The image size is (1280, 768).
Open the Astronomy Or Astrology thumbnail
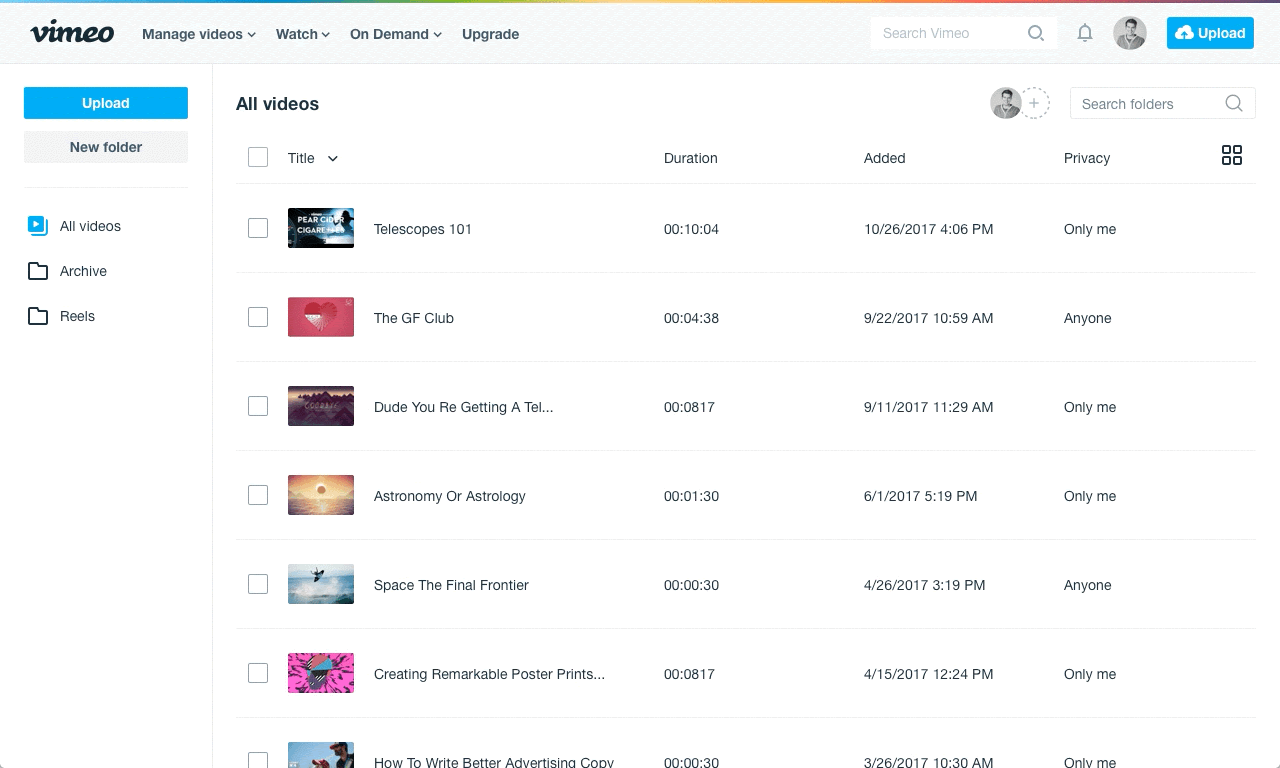tap(321, 495)
